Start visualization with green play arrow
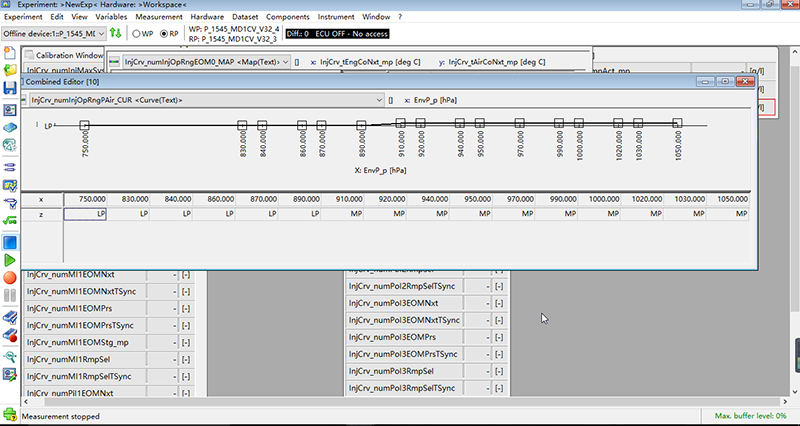Viewport: 800px width, 426px height. point(10,260)
